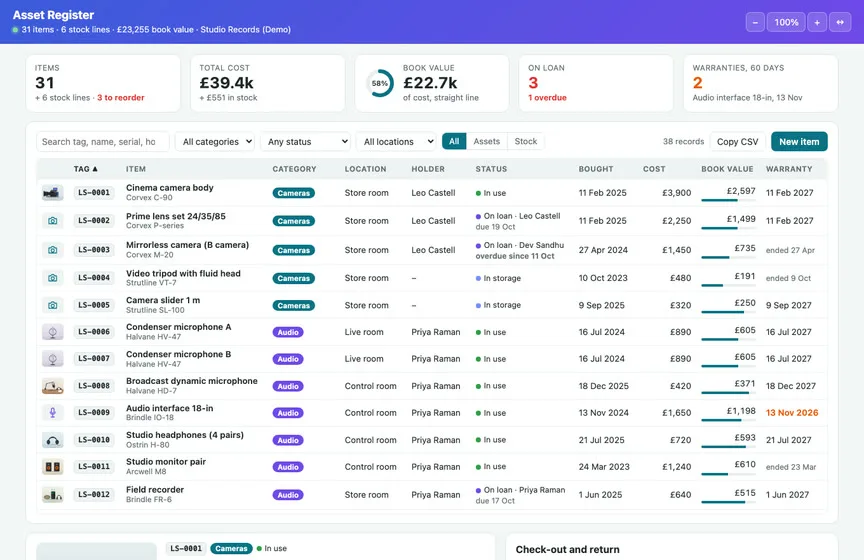Viewport: 864px width, 560px height.
Task: Click the fit-width arrows button
Action: pyautogui.click(x=840, y=22)
